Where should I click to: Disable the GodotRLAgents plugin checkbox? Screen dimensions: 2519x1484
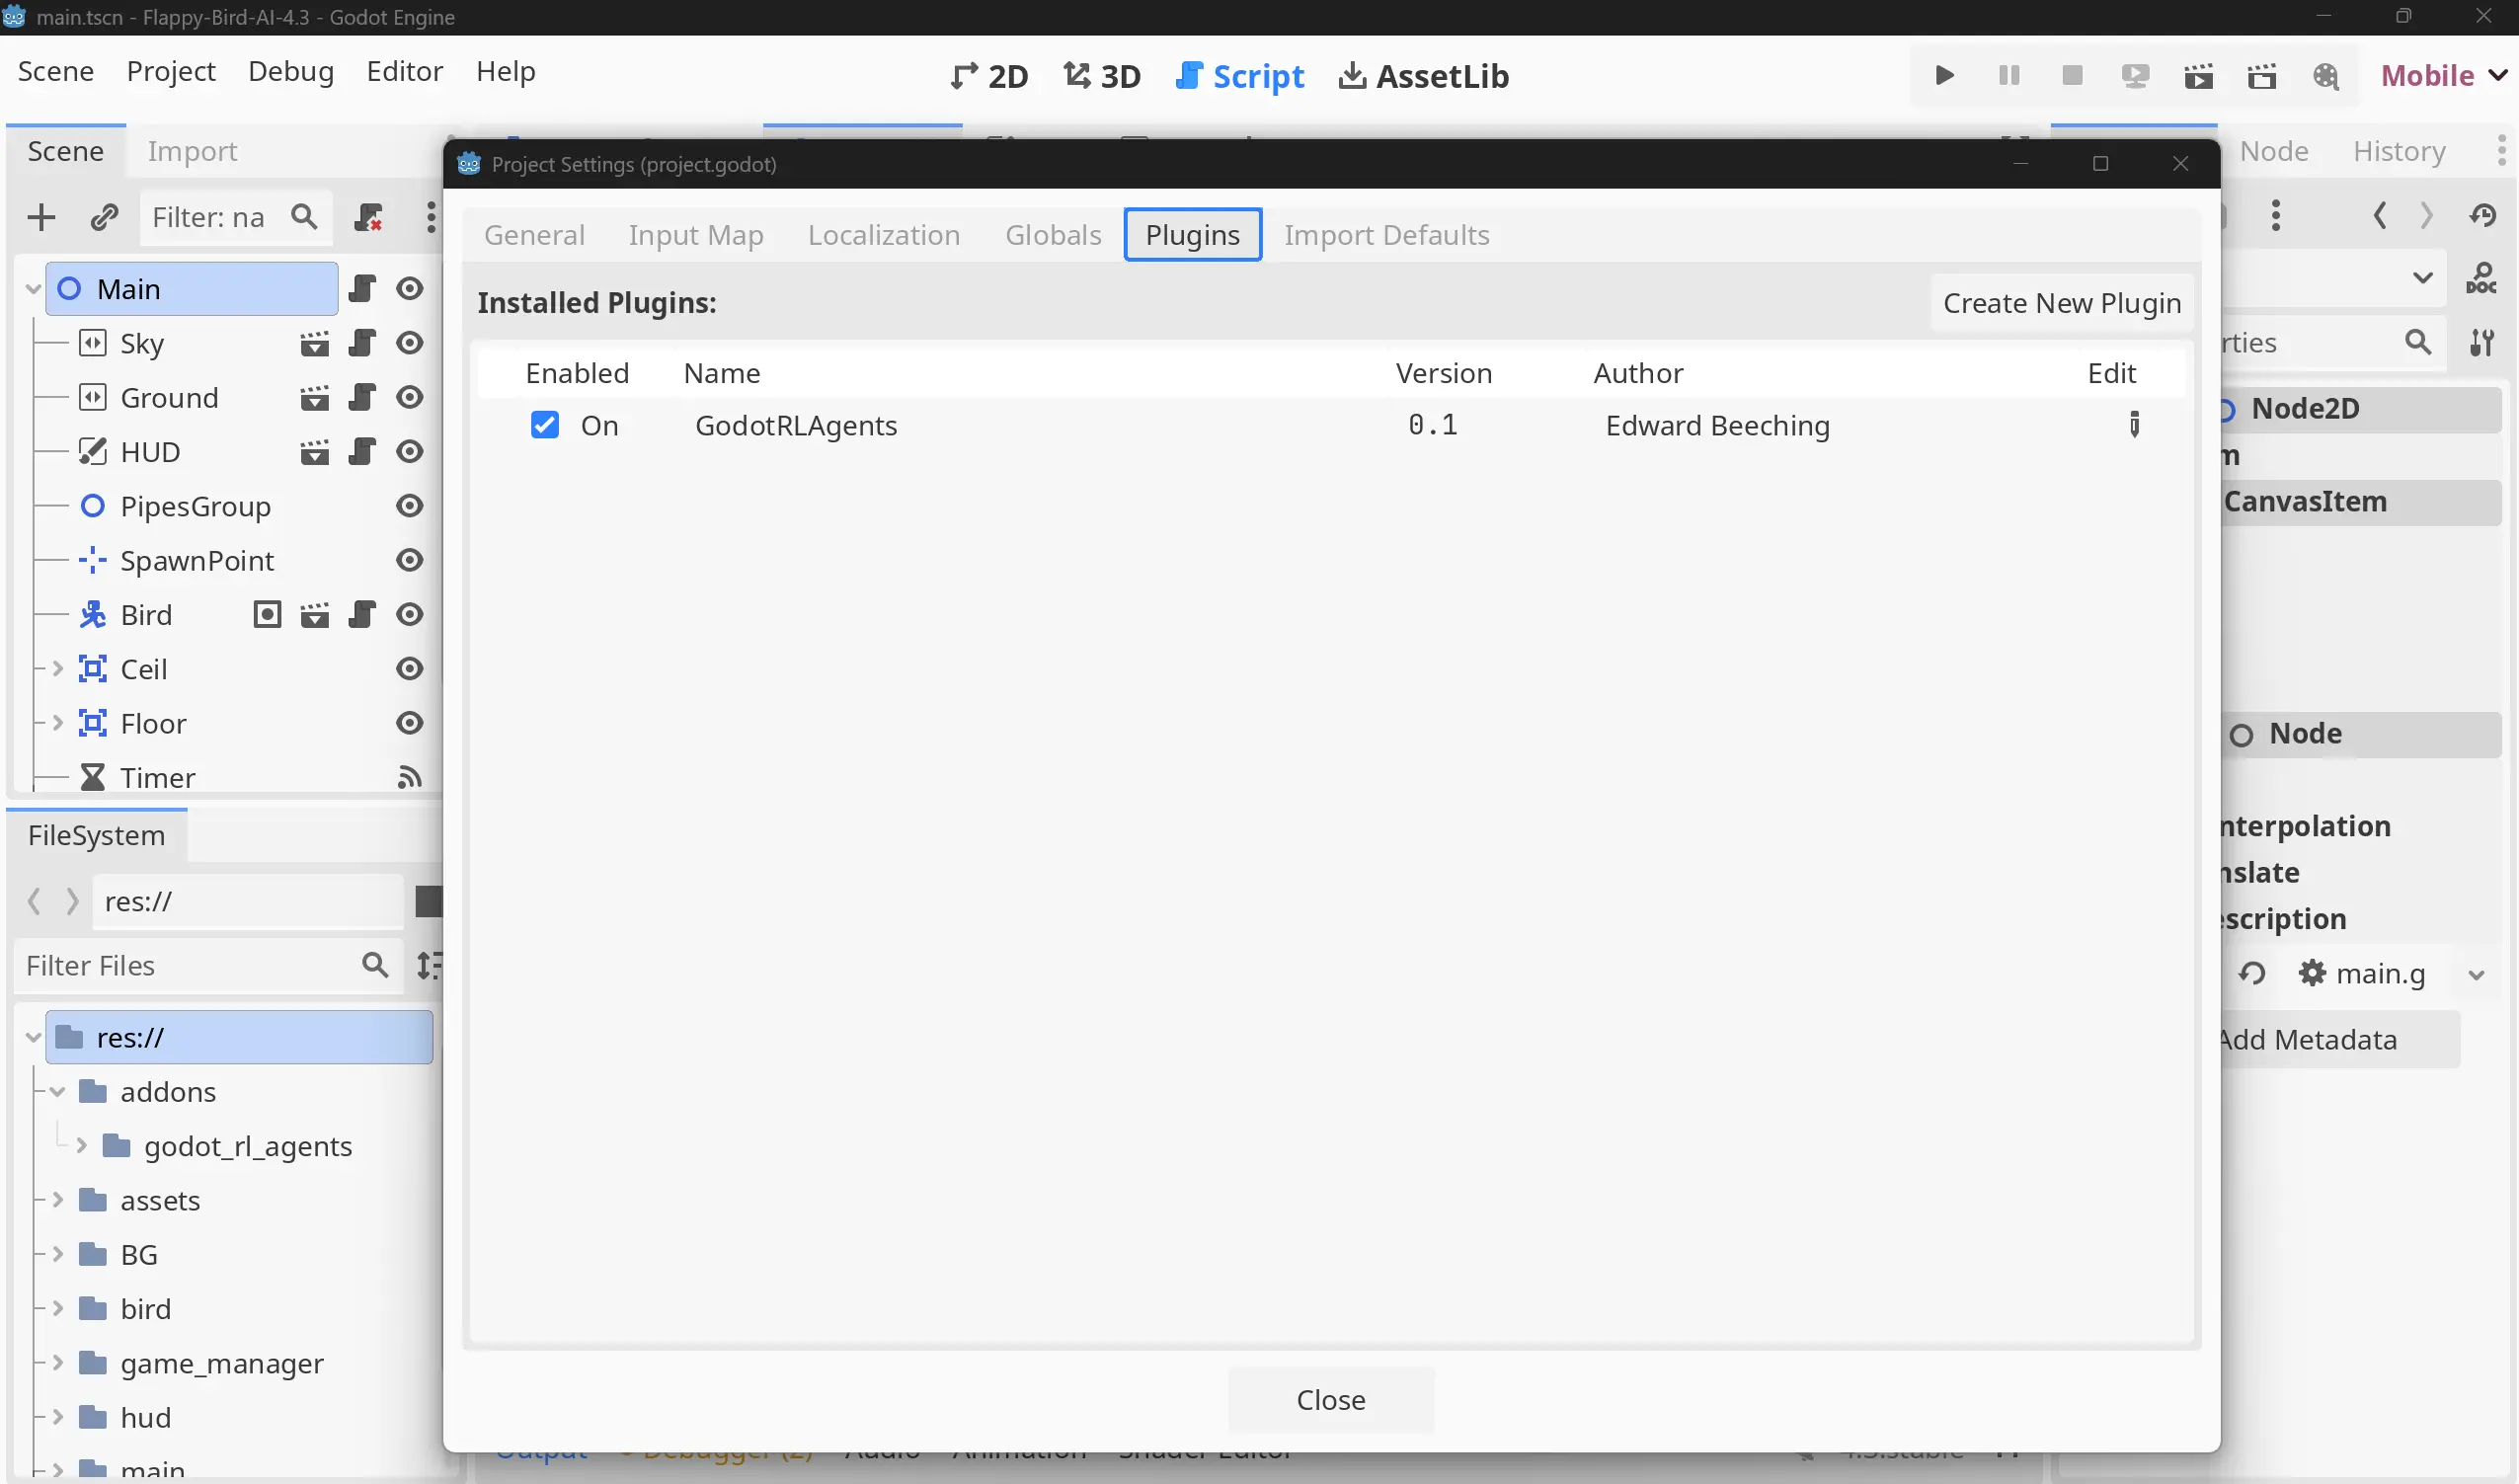pyautogui.click(x=544, y=425)
